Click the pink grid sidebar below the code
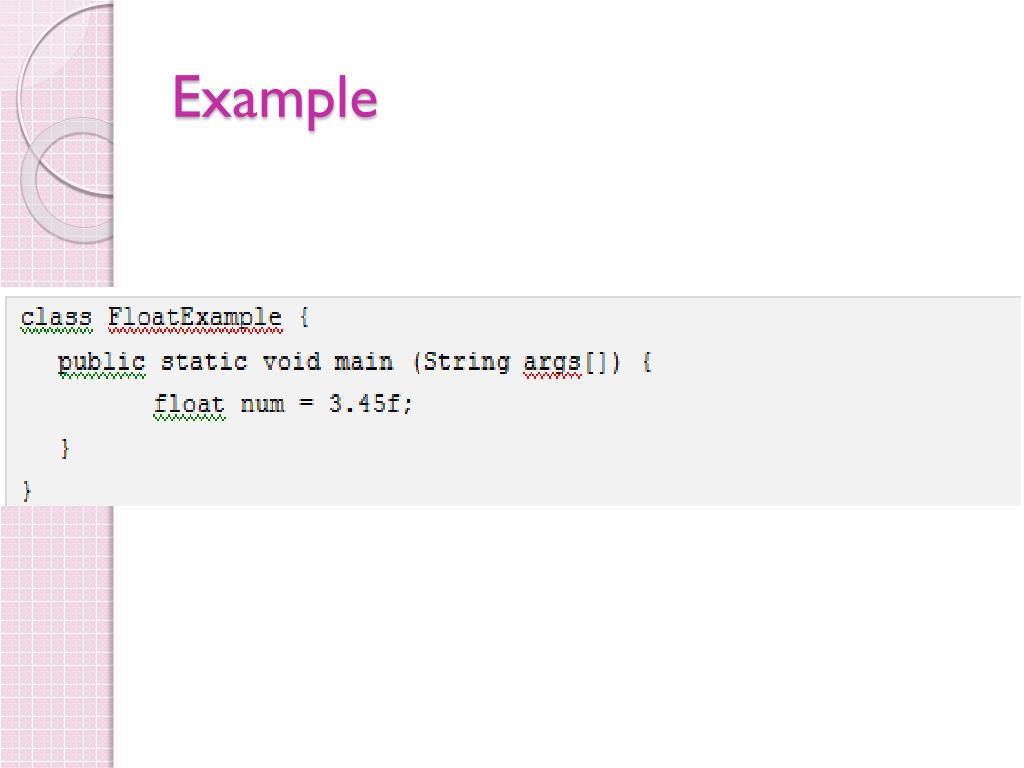 point(57,637)
